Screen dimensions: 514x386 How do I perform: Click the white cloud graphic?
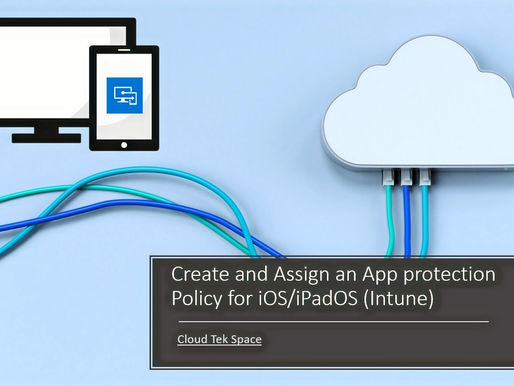tap(418, 103)
